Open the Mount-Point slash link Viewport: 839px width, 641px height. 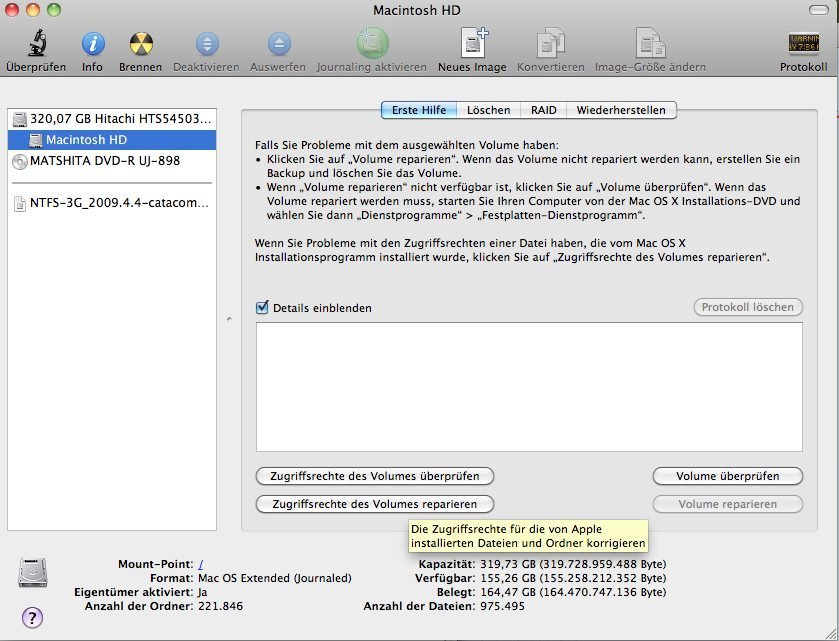click(x=201, y=564)
